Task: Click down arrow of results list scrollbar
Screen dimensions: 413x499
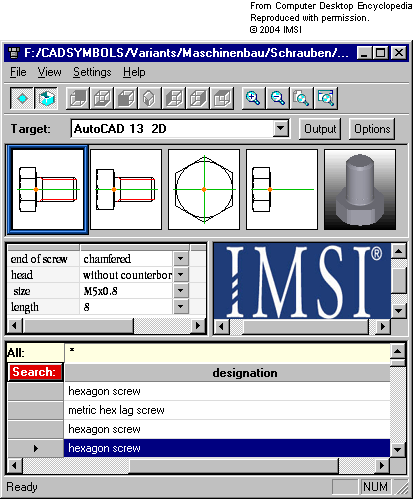Action: (398, 450)
